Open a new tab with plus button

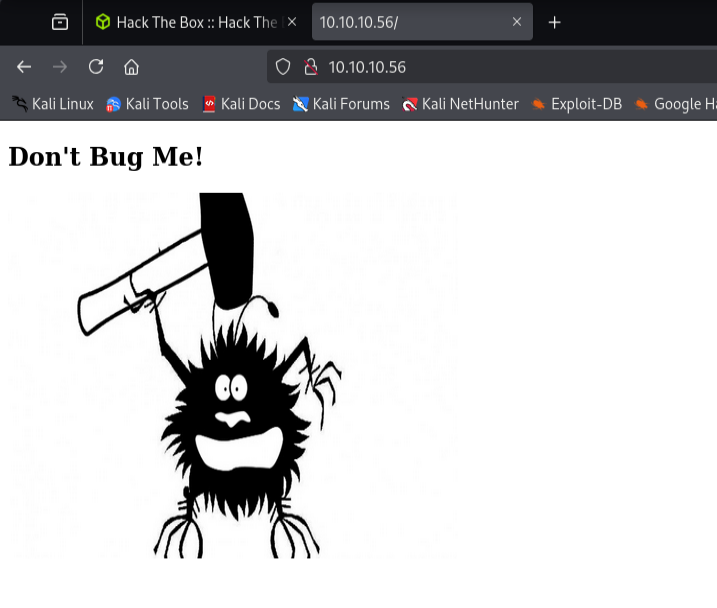554,22
